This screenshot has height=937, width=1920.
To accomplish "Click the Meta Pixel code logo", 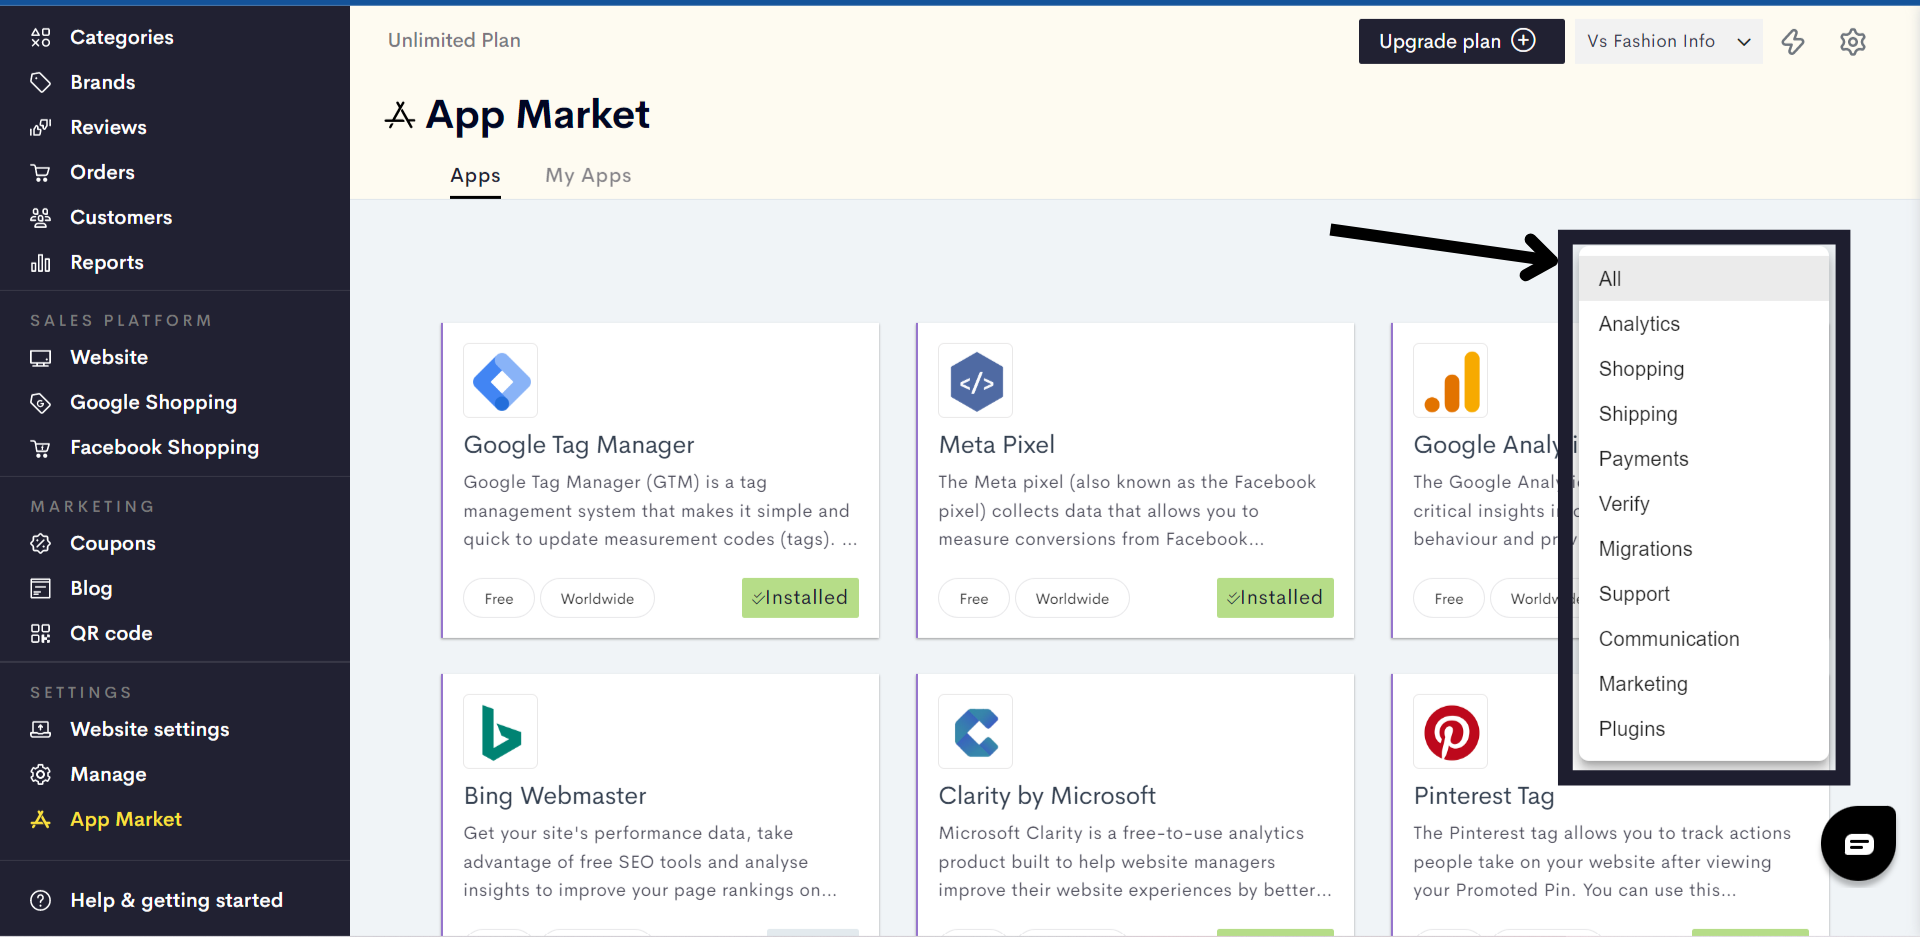I will click(976, 381).
